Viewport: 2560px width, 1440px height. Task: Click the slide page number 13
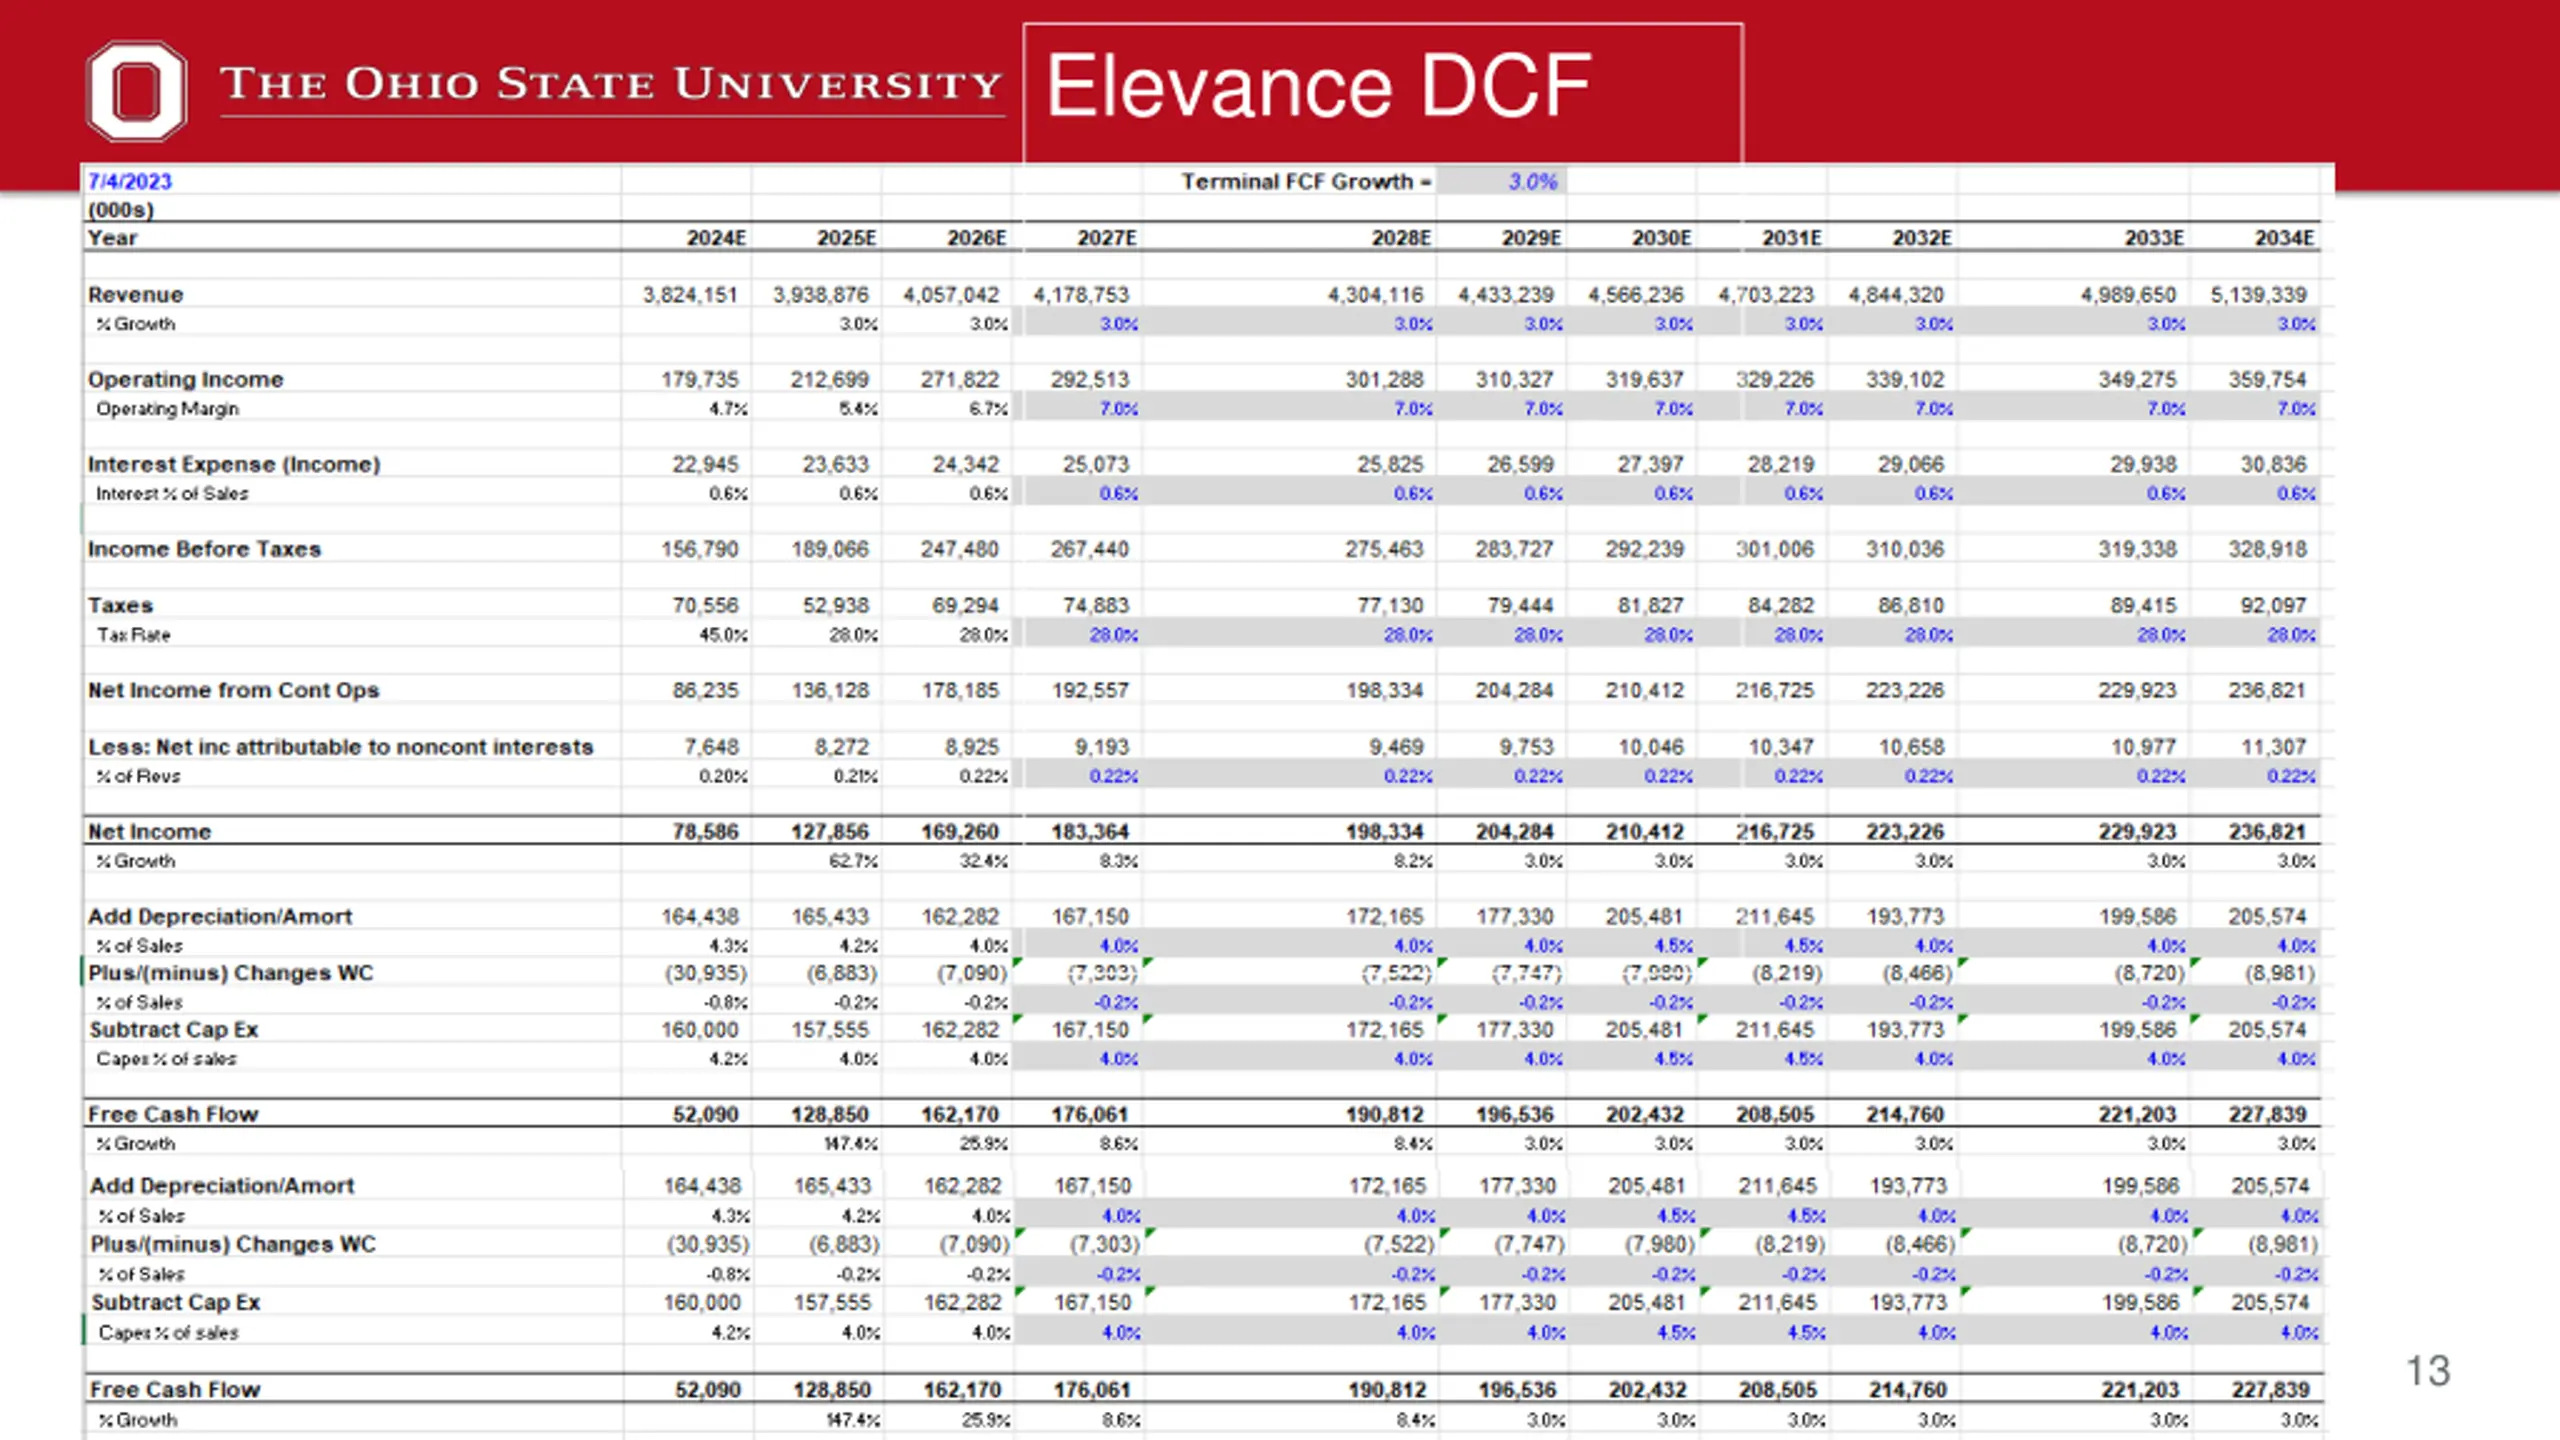(2427, 1371)
